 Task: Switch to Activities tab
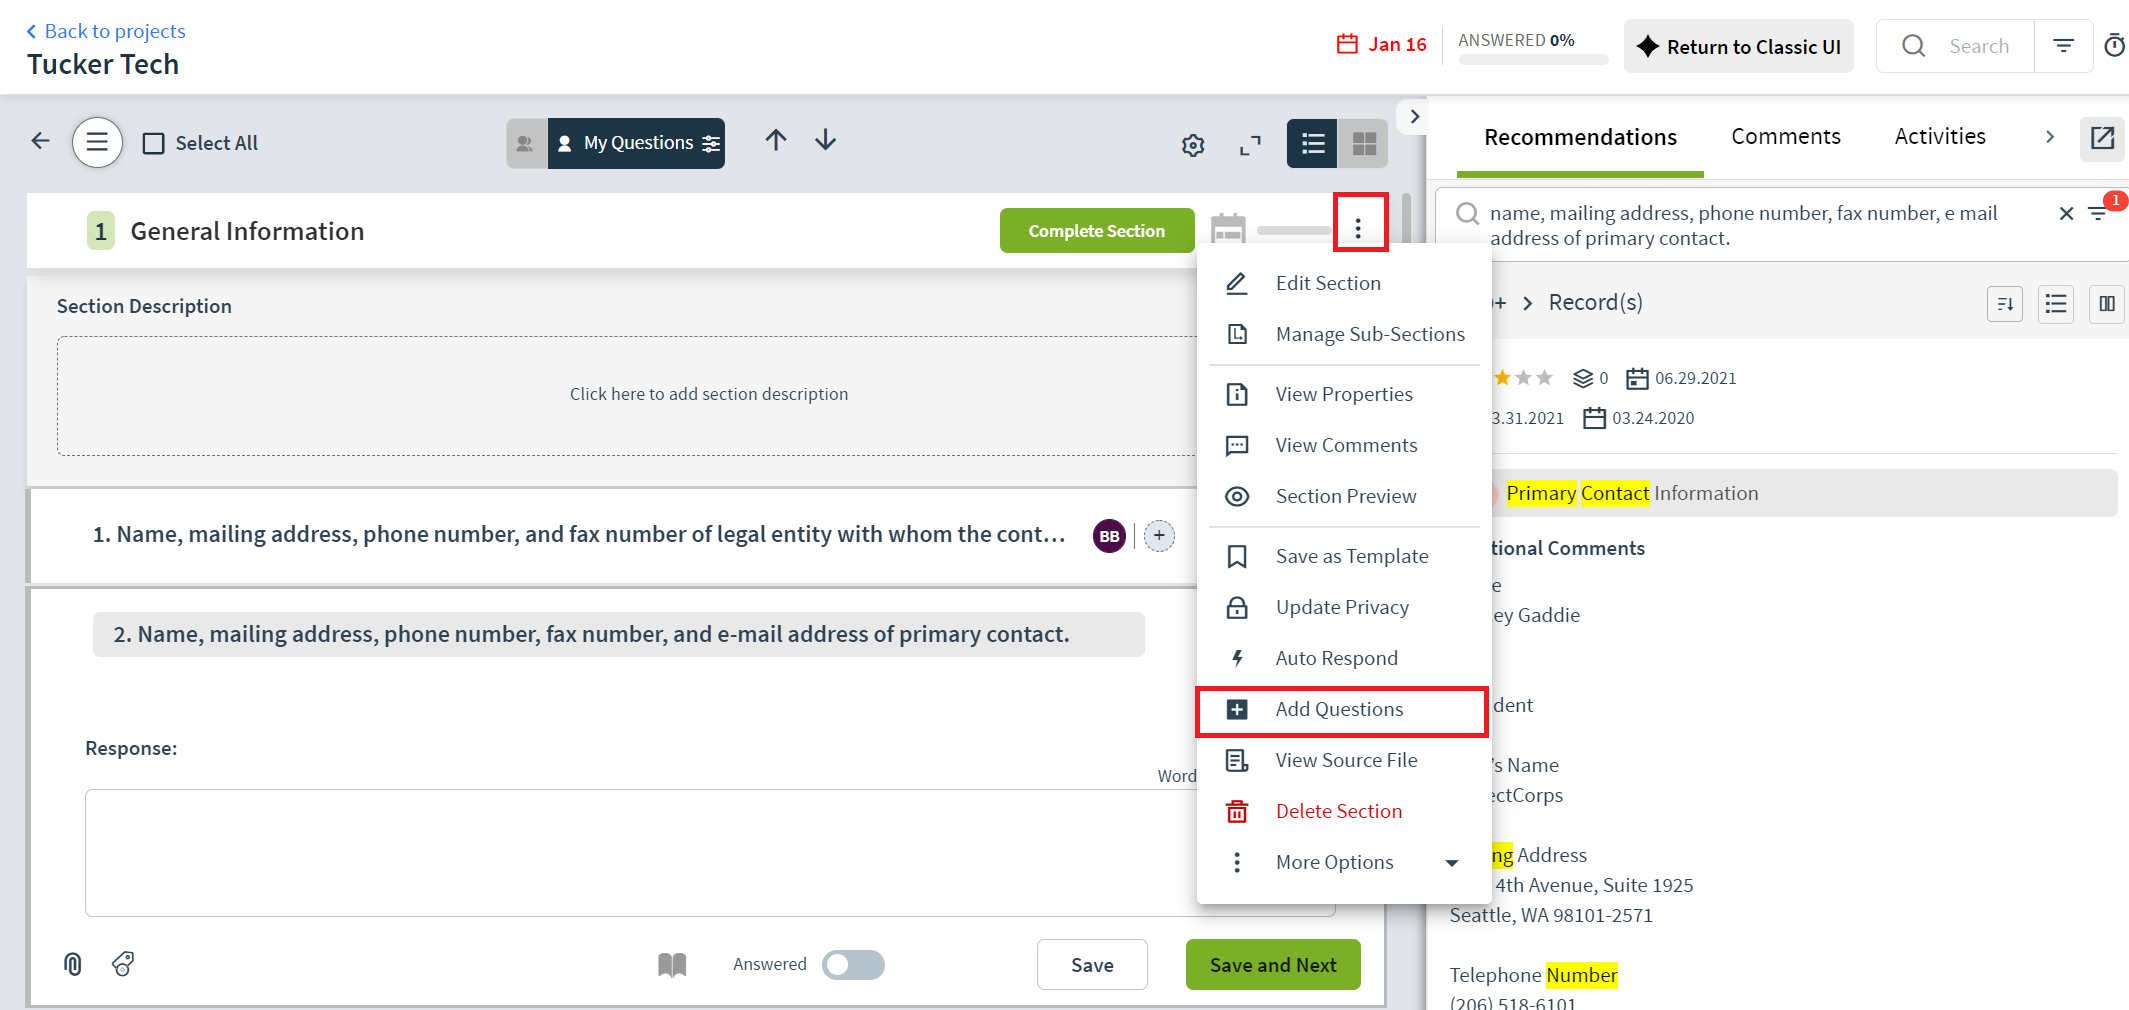[1940, 137]
